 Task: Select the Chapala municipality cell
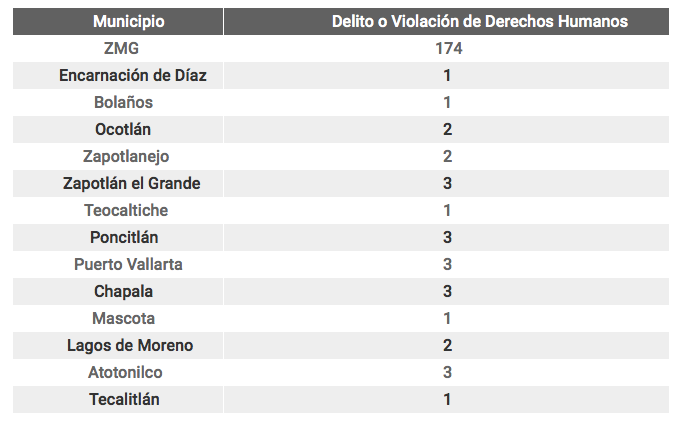pos(124,291)
